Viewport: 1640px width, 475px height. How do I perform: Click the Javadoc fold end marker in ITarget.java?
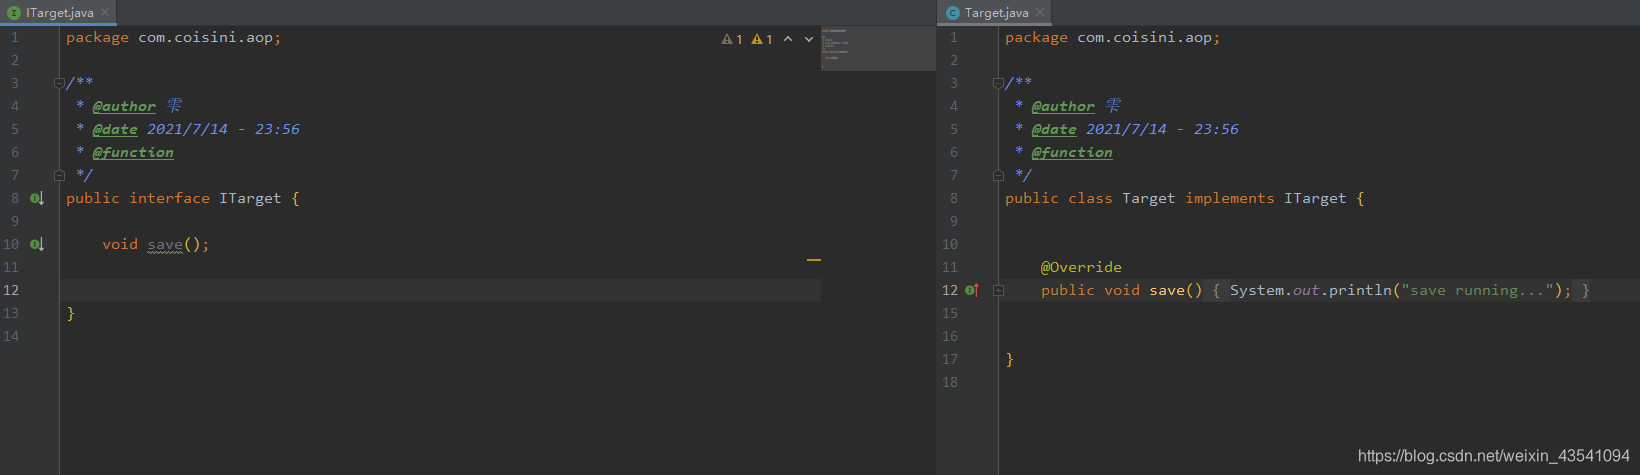coord(59,175)
